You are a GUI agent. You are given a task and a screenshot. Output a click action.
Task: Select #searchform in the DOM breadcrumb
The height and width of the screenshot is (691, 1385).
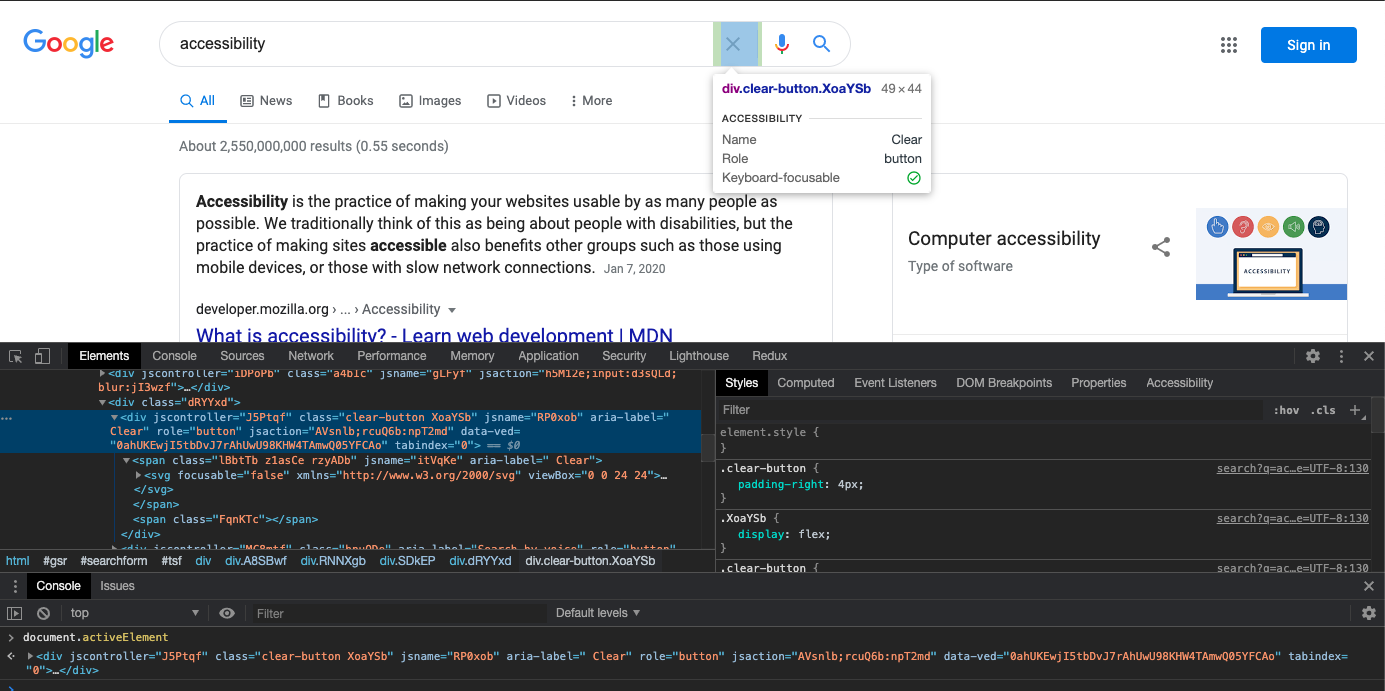click(114, 561)
